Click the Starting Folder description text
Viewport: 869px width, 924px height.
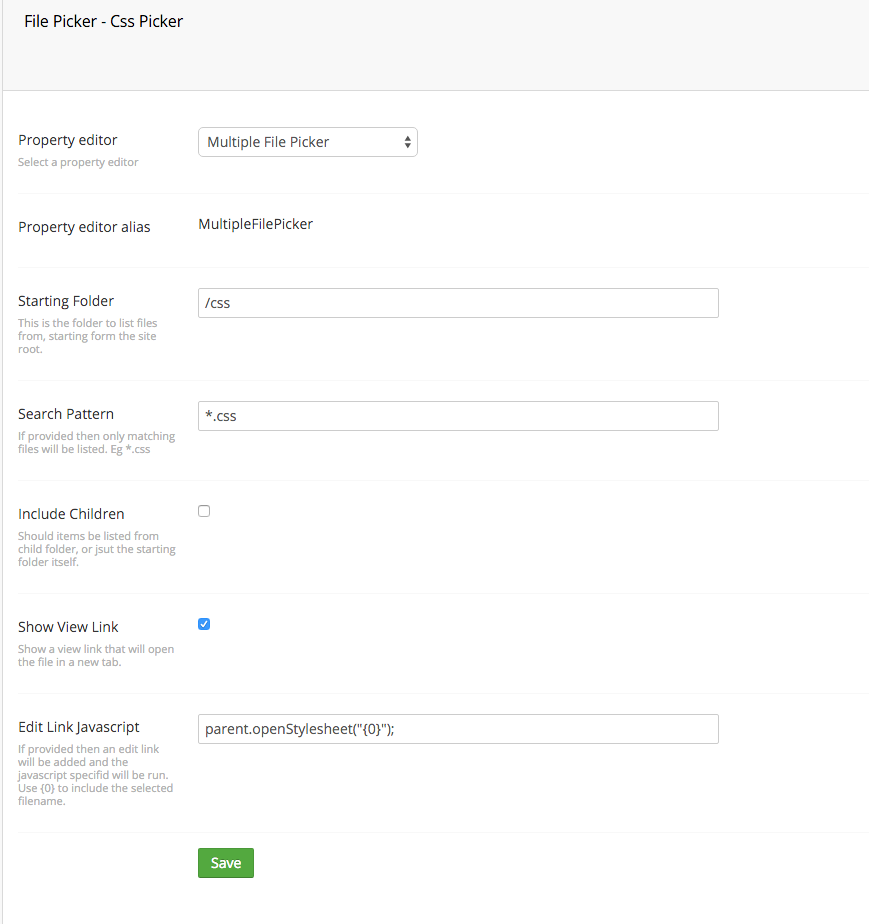coord(88,336)
